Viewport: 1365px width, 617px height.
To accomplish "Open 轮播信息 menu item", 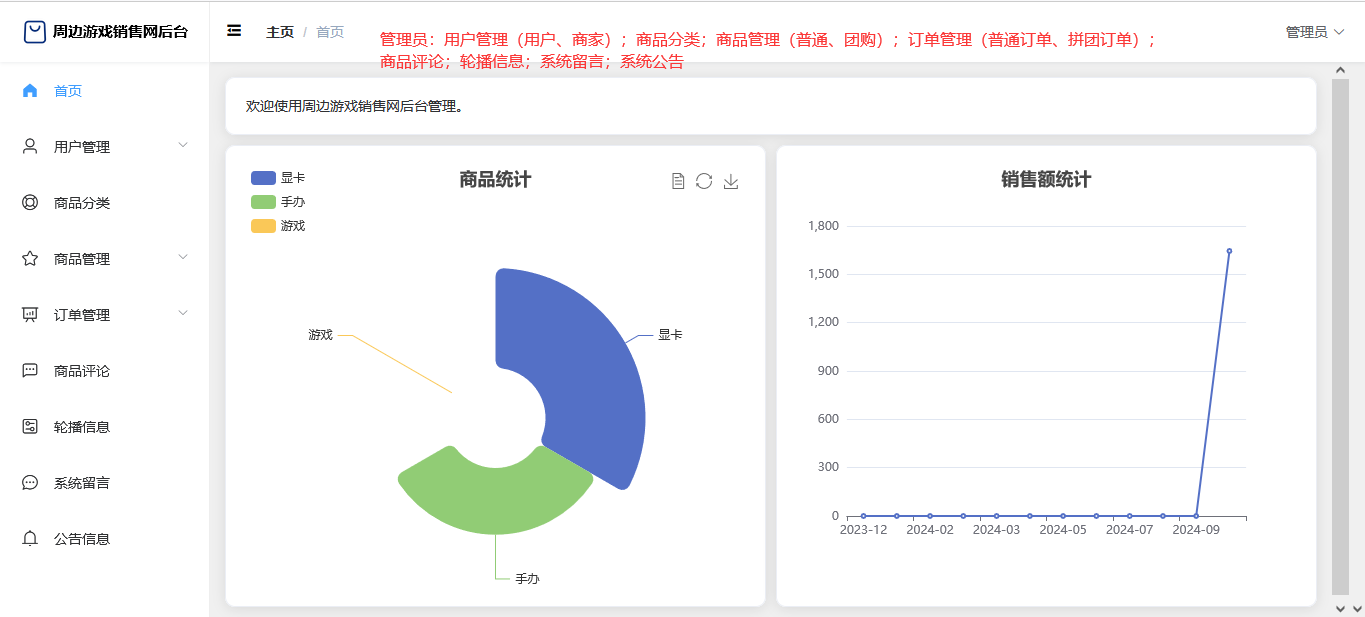I will (82, 427).
